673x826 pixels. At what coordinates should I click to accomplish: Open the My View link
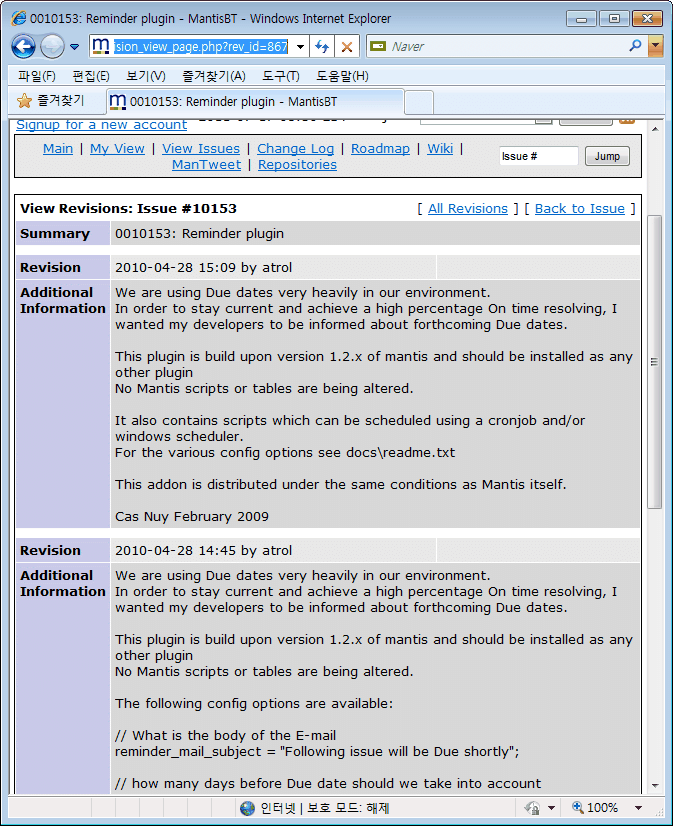(117, 149)
